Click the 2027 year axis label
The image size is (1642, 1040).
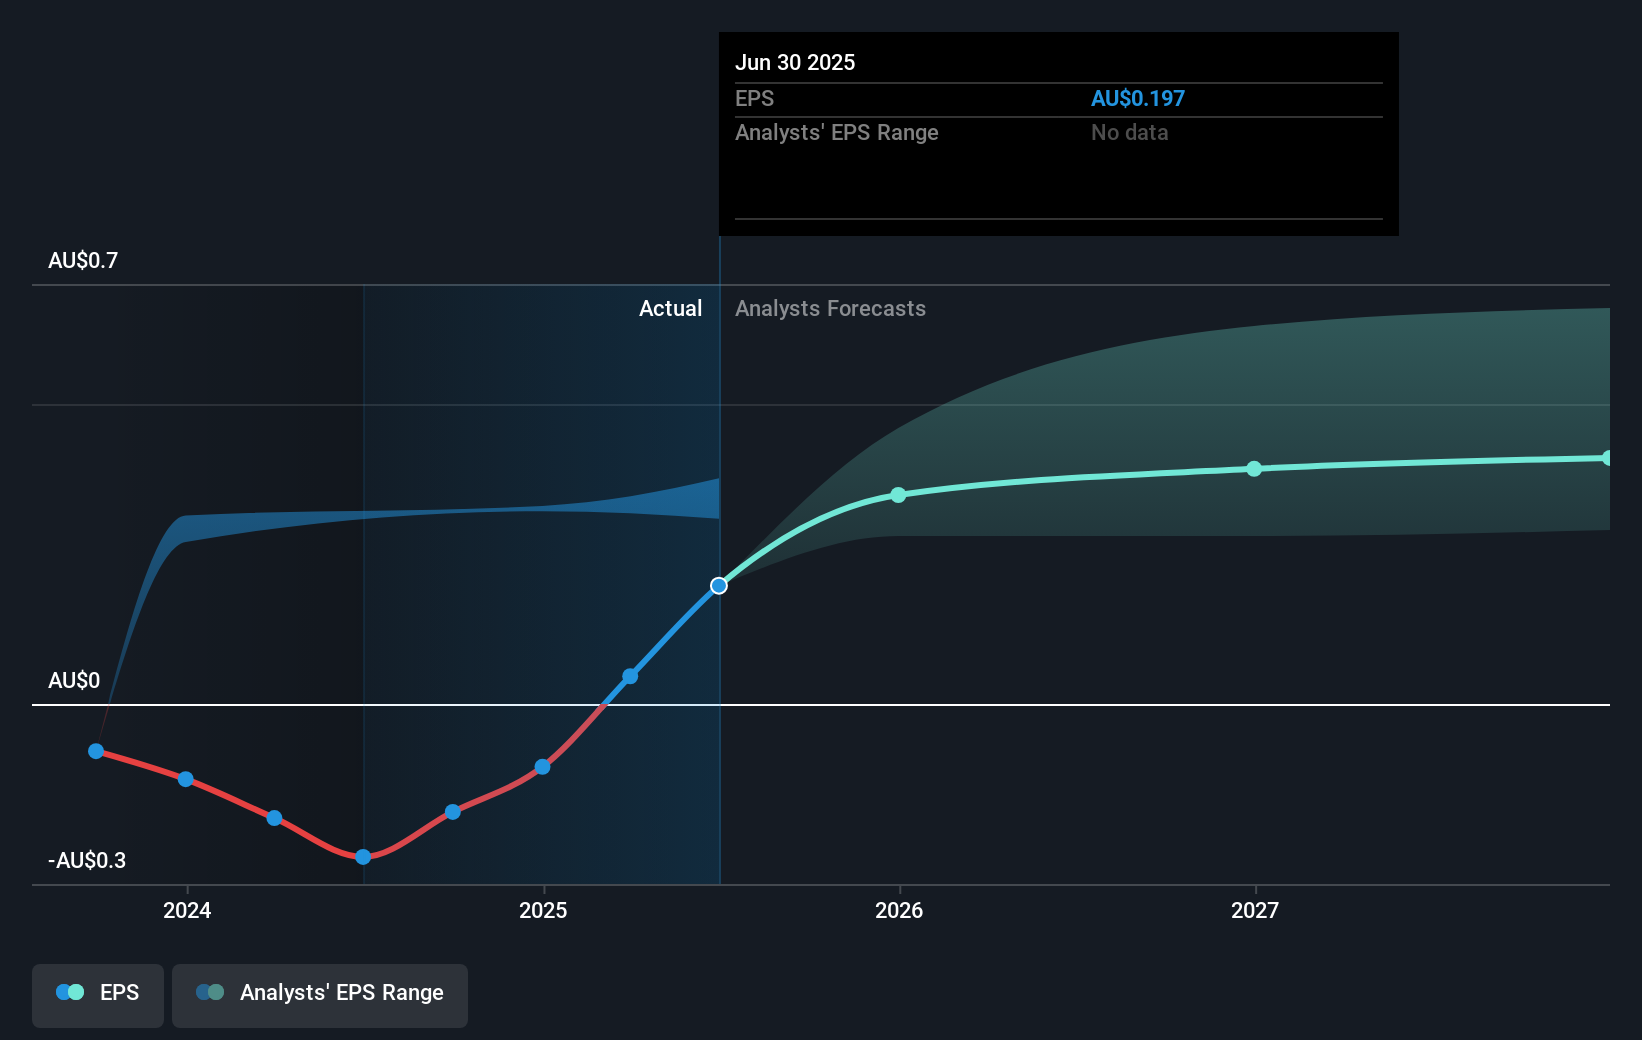pos(1255,910)
